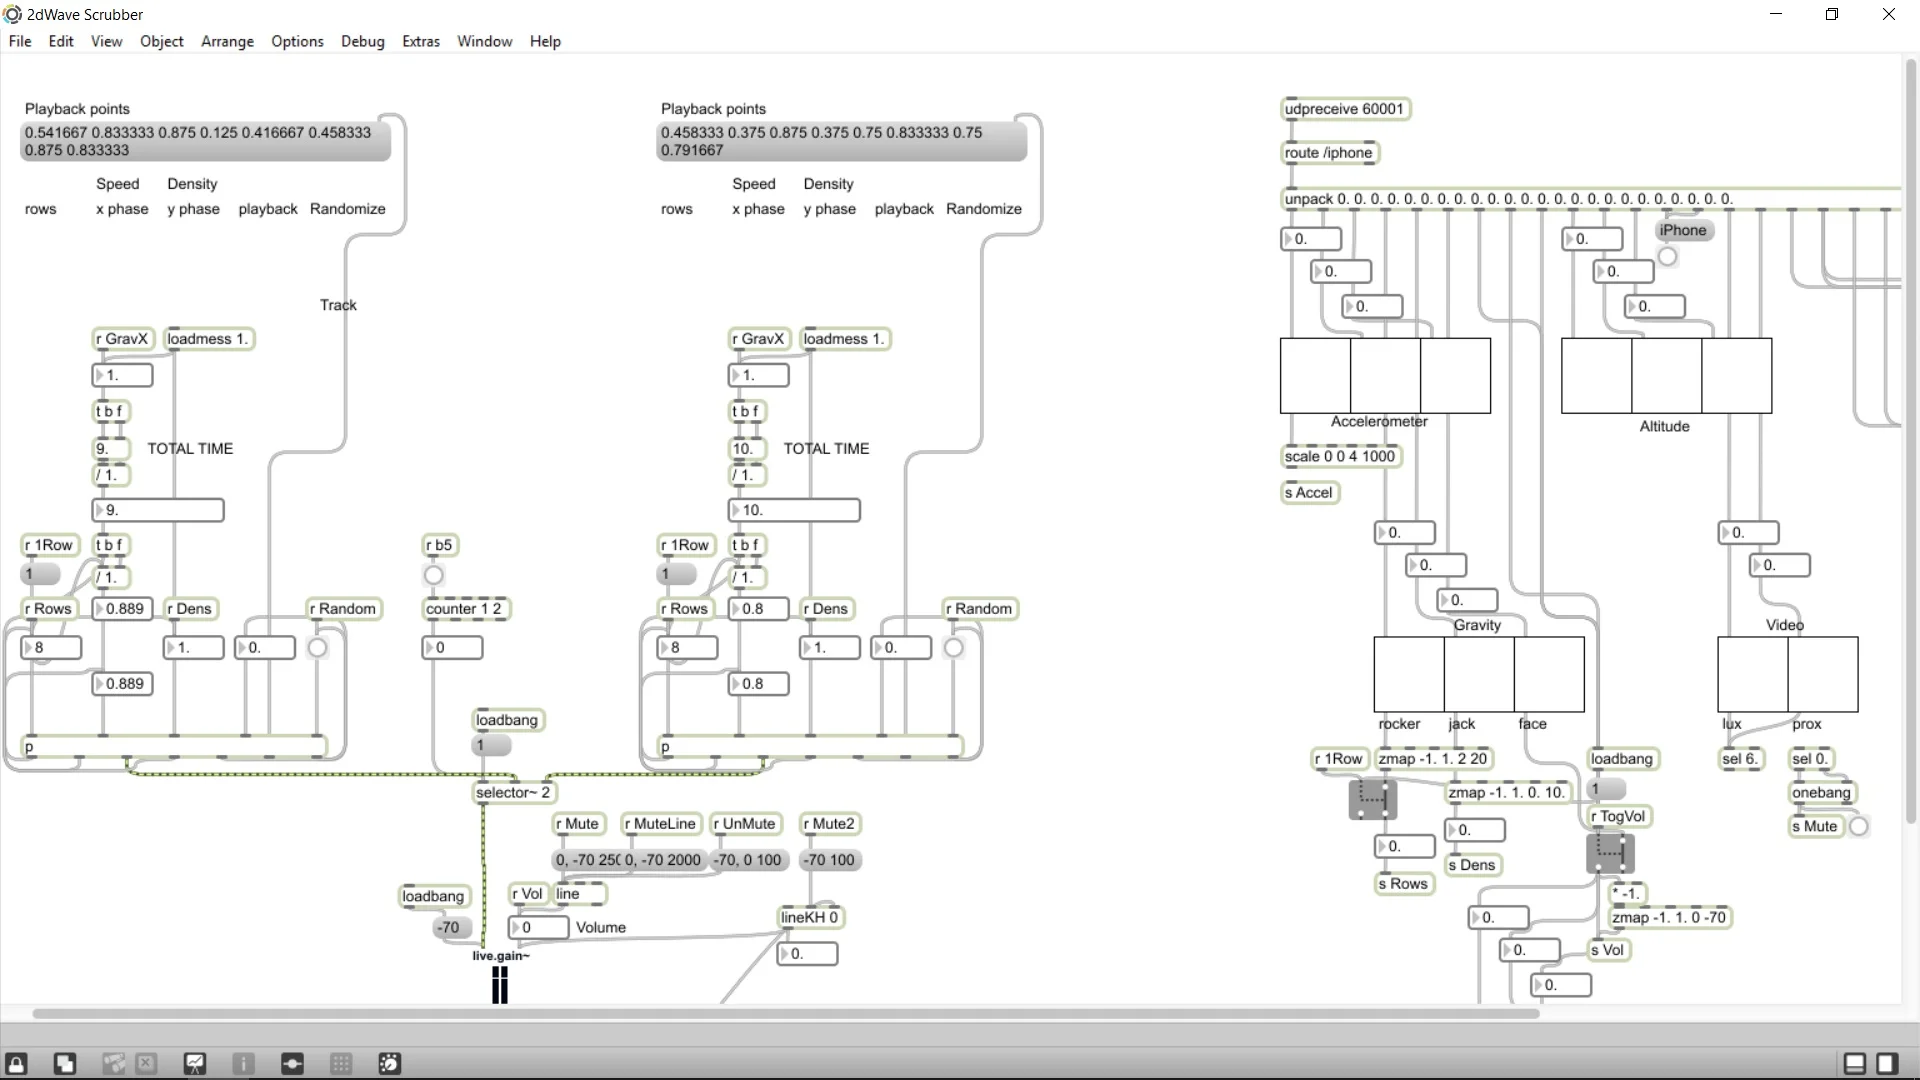
Task: Click the dark circle-on-line toolbar icon
Action: (x=292, y=1064)
